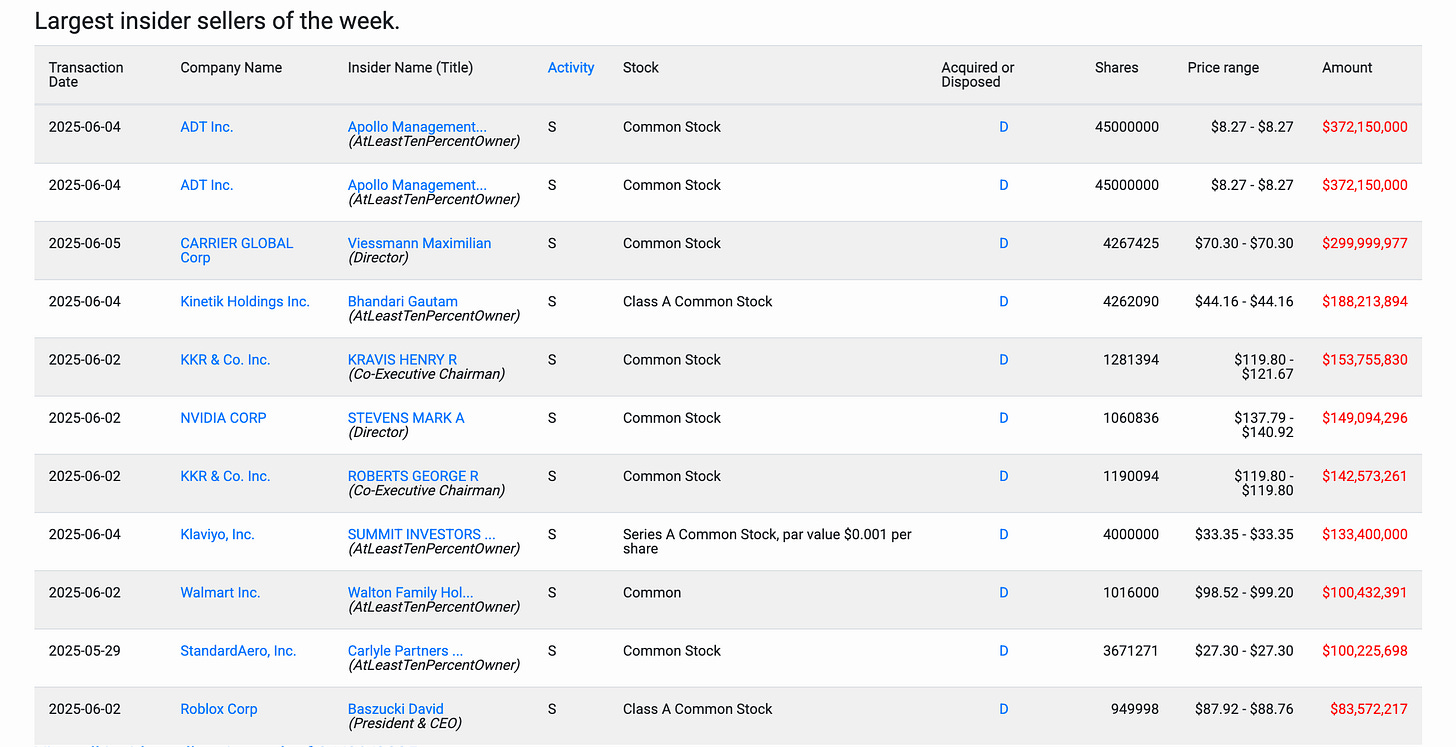Select the amount $142,573,261
The height and width of the screenshot is (747, 1456).
pyautogui.click(x=1364, y=476)
